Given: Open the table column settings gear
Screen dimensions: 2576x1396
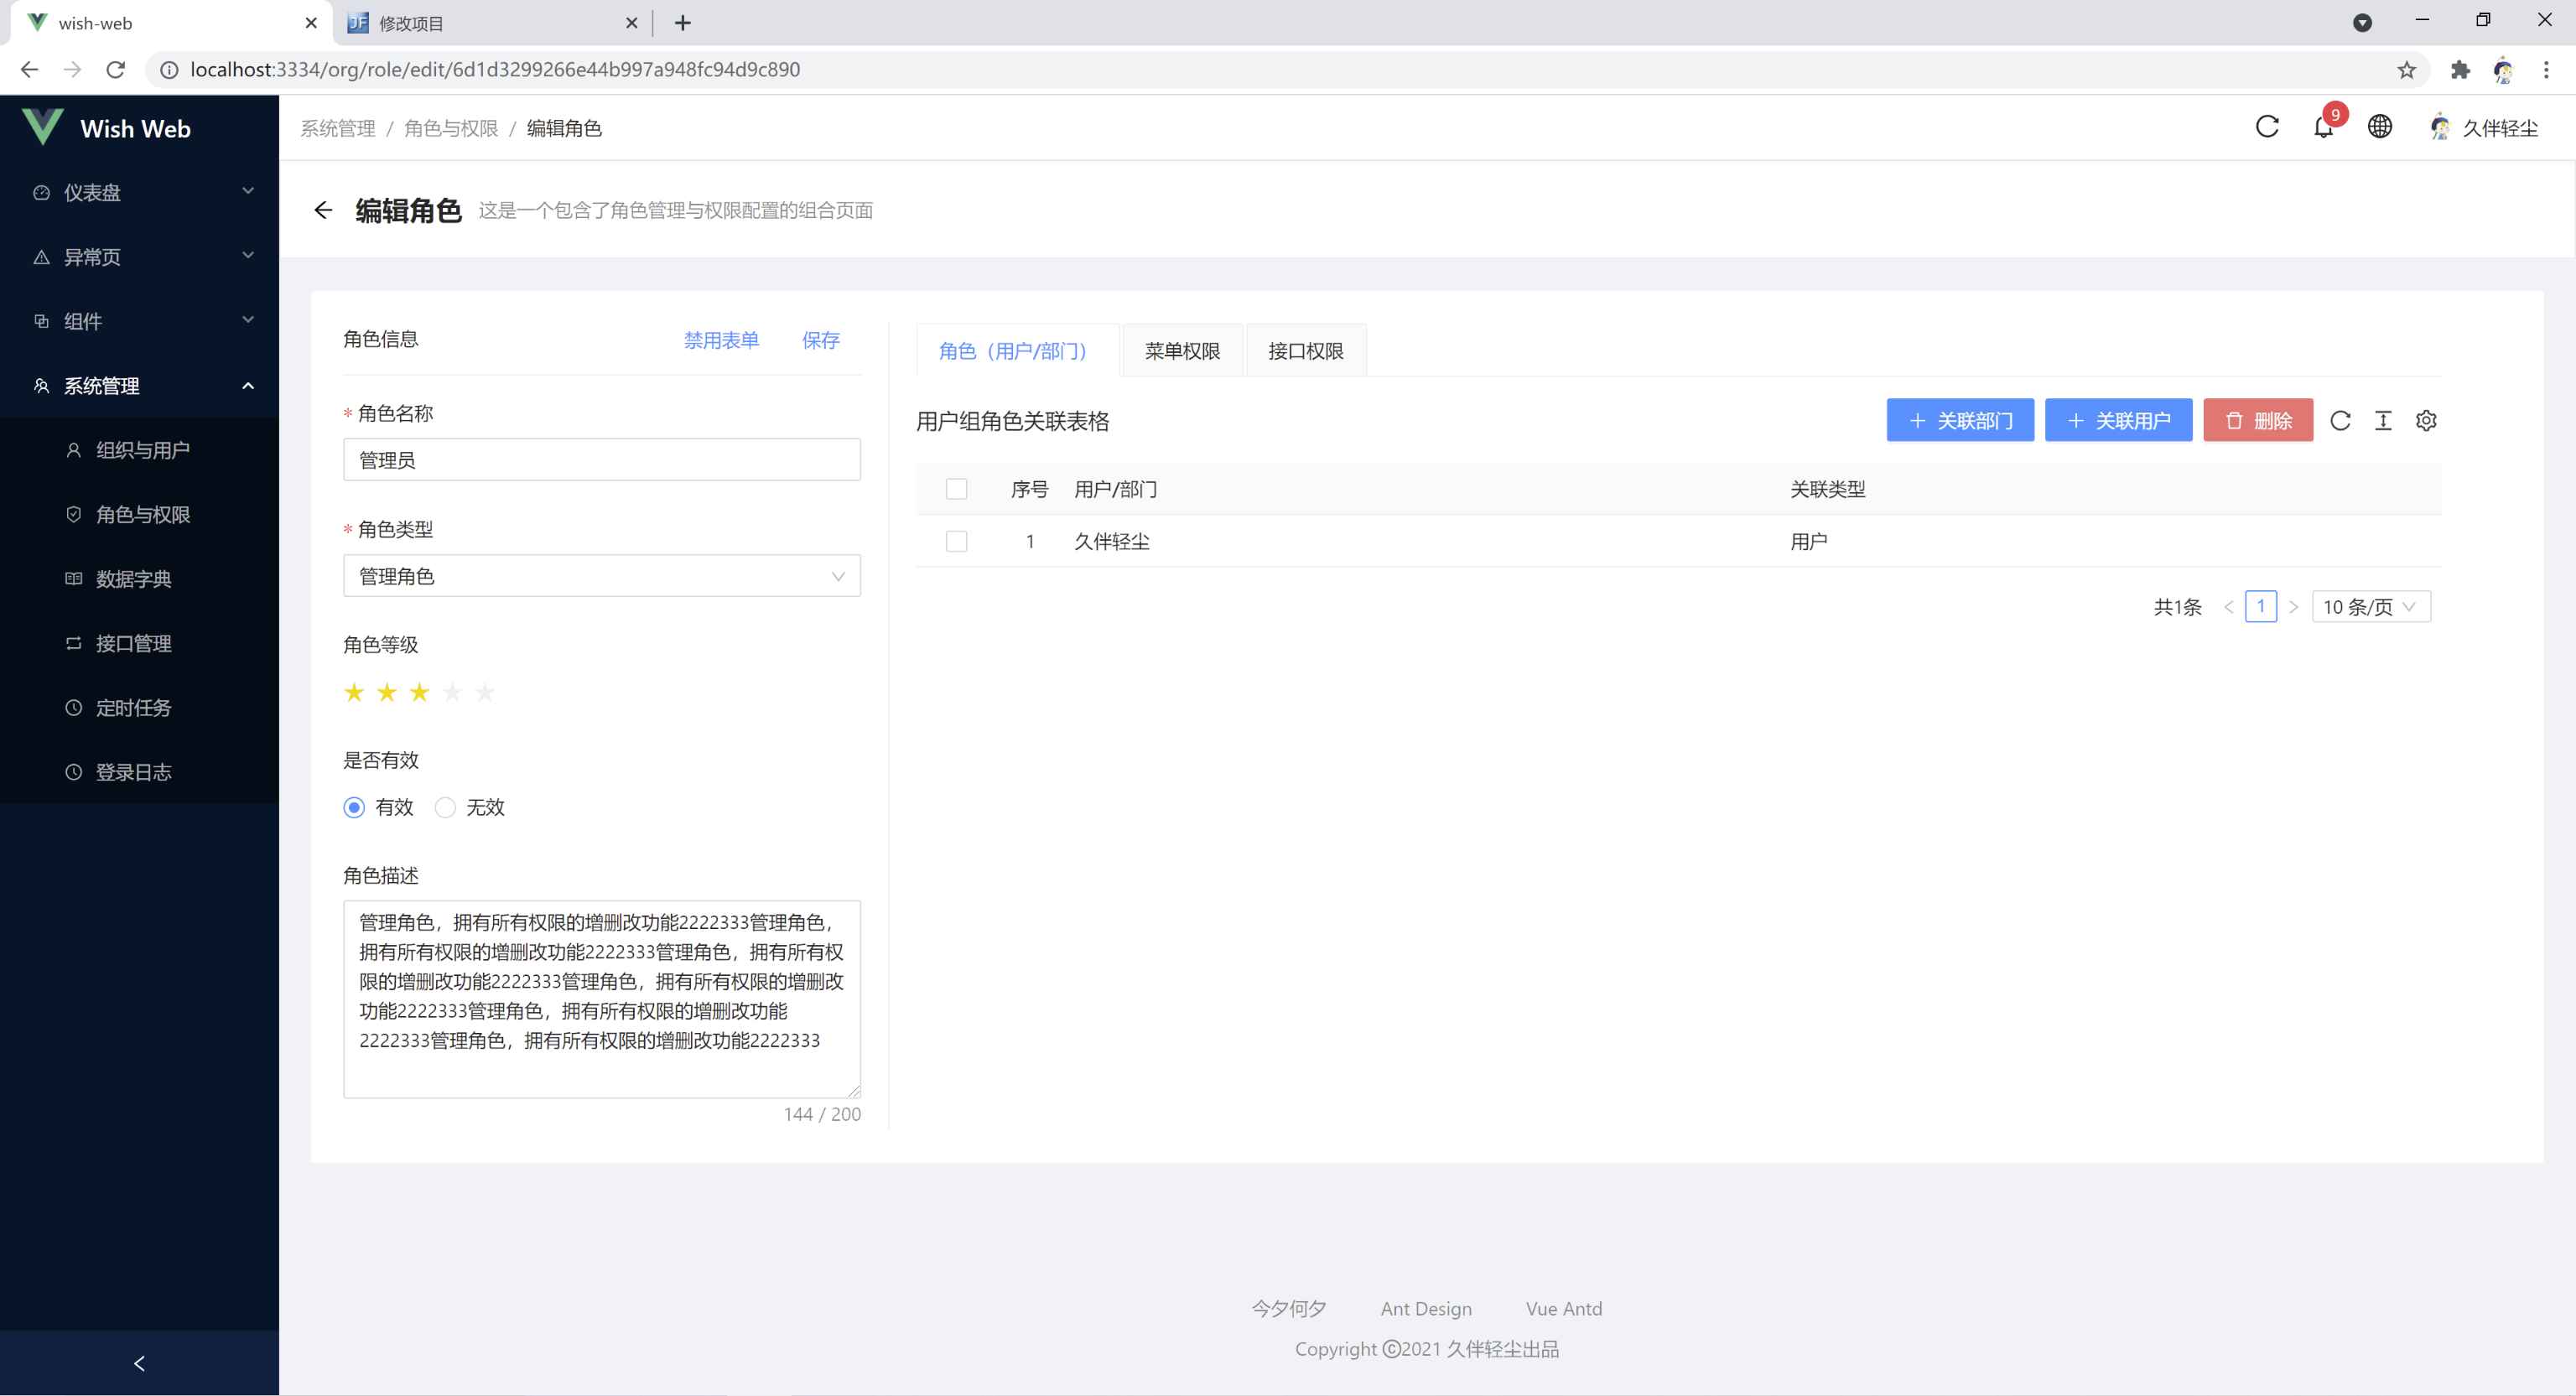Looking at the screenshot, I should coord(2426,421).
